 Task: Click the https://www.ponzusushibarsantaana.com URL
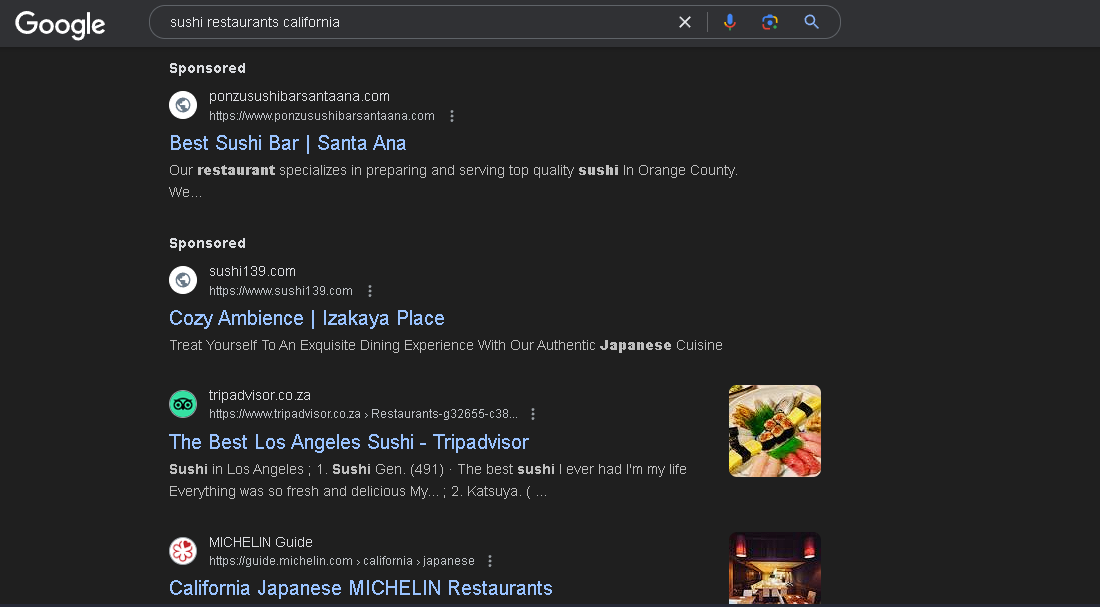[x=321, y=116]
